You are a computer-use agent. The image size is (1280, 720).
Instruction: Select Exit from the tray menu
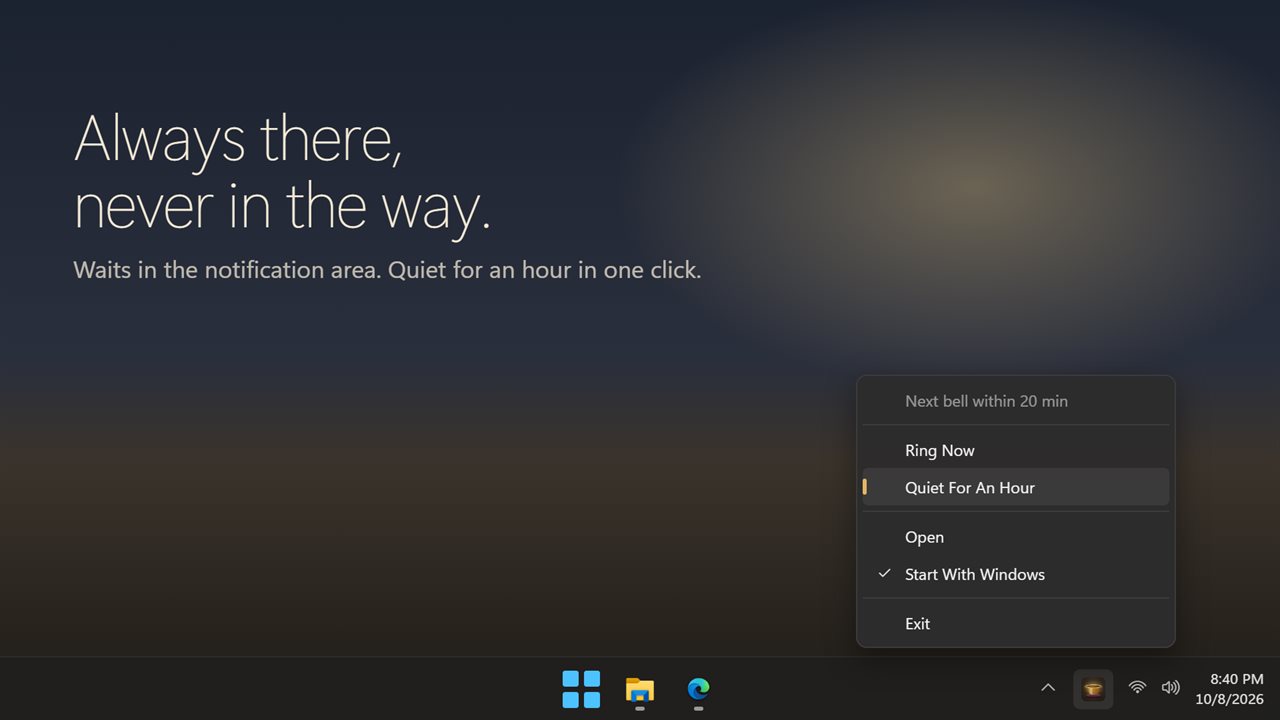point(1016,623)
